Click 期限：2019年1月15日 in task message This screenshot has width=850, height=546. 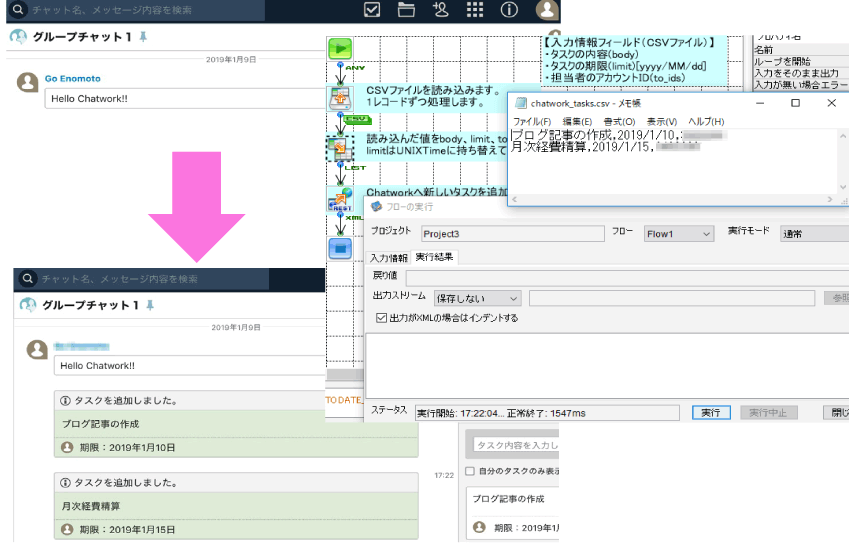pos(127,529)
